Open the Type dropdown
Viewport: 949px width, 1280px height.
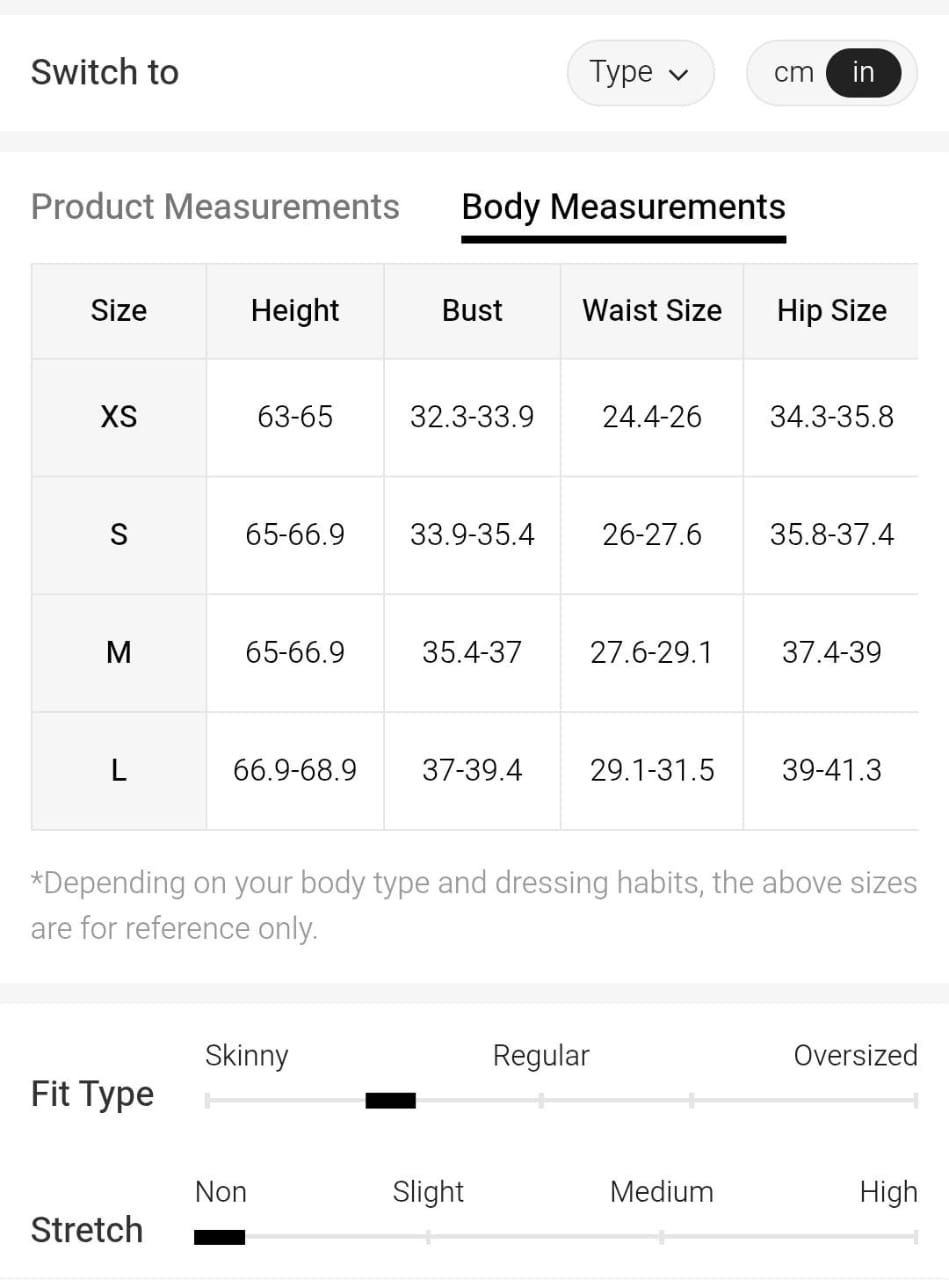pyautogui.click(x=640, y=73)
